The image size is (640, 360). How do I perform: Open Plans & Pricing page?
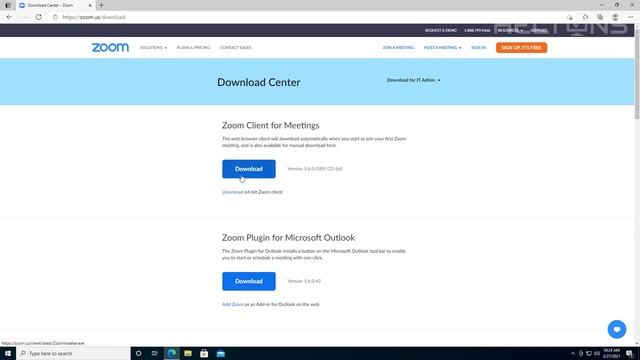[x=193, y=48]
